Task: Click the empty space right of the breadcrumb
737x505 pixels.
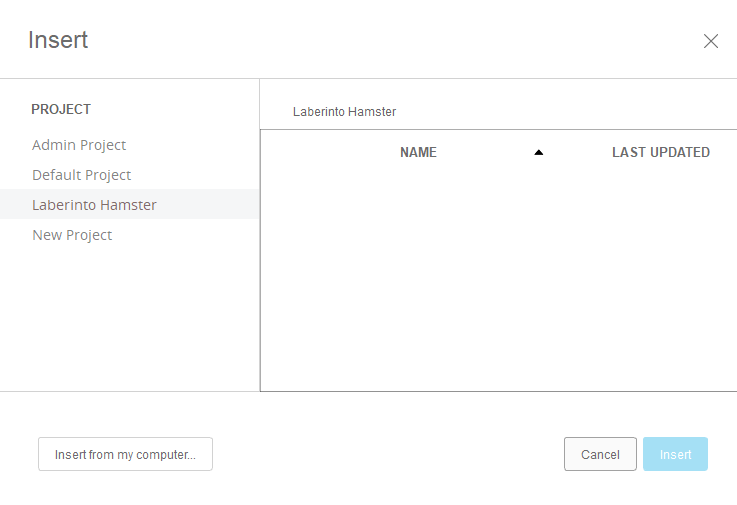Action: (x=560, y=112)
